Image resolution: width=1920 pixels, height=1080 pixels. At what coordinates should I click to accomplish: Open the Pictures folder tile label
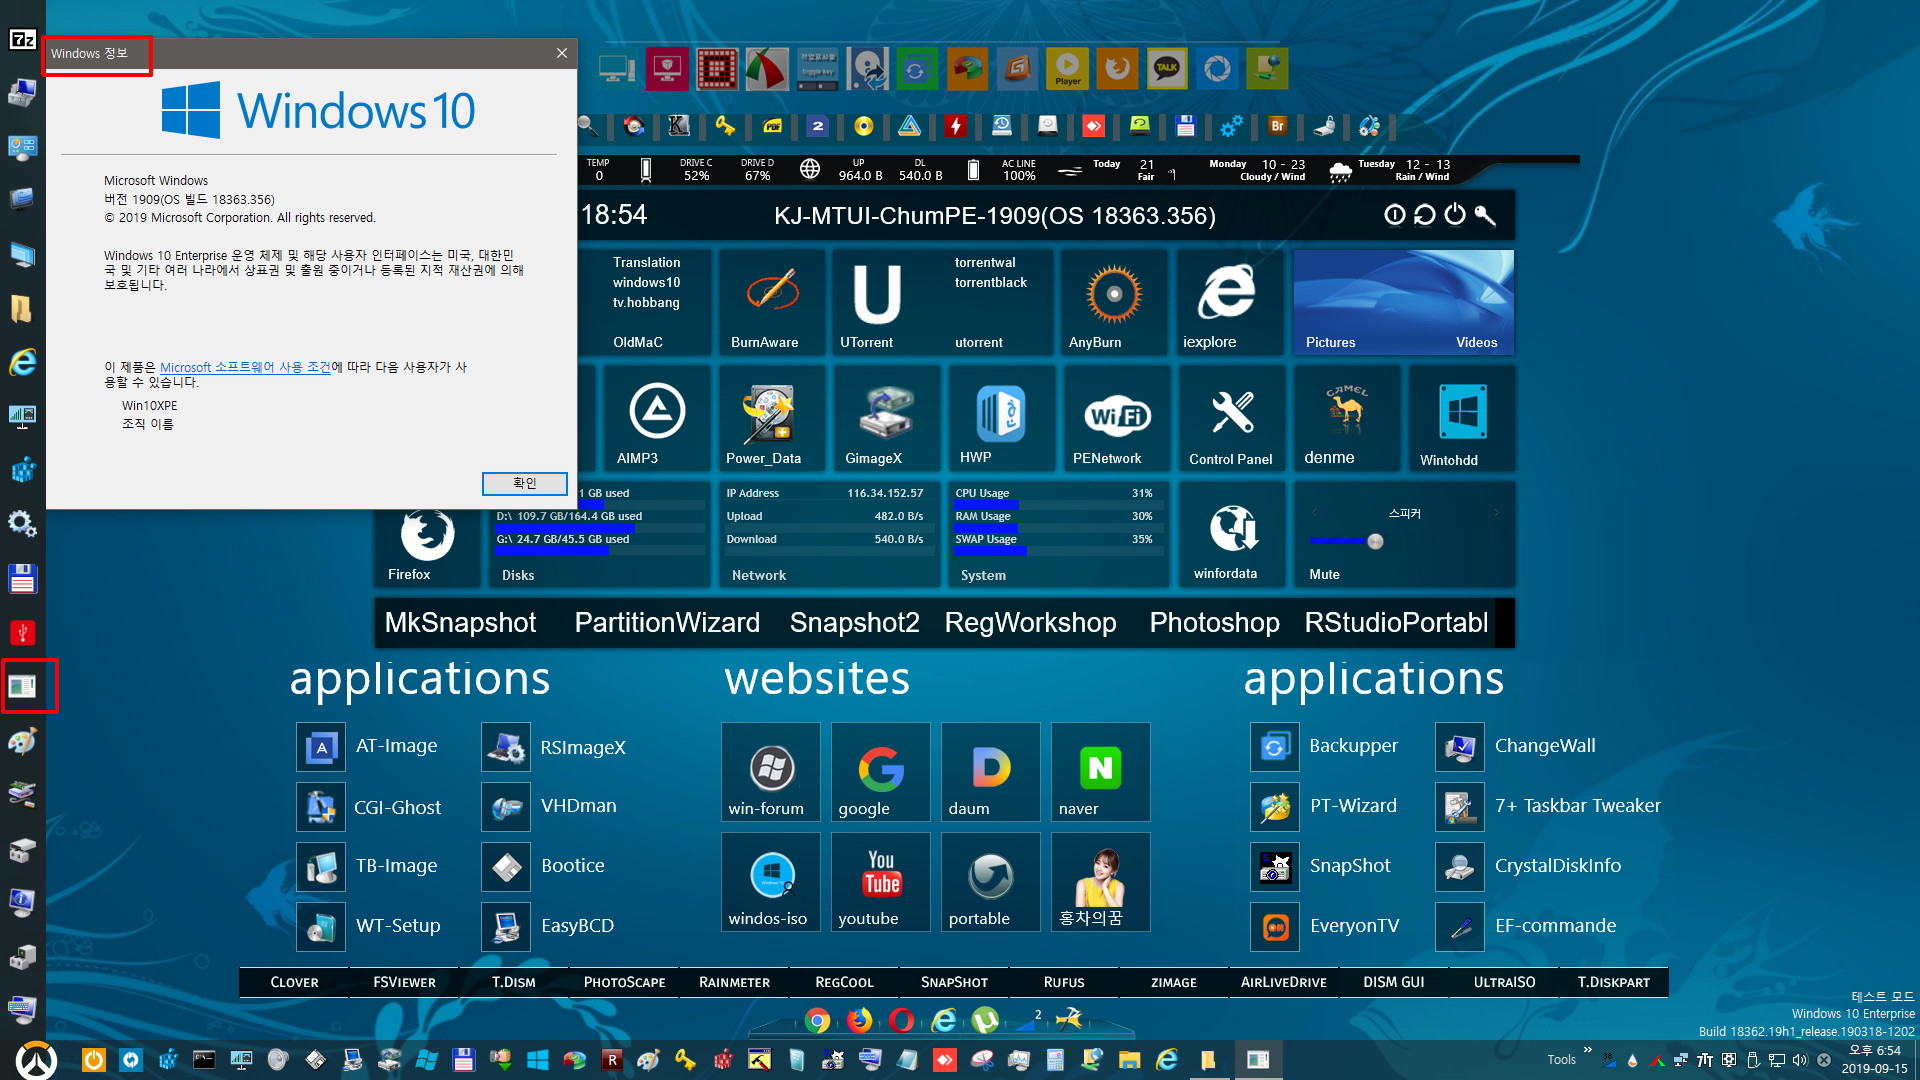(1330, 342)
